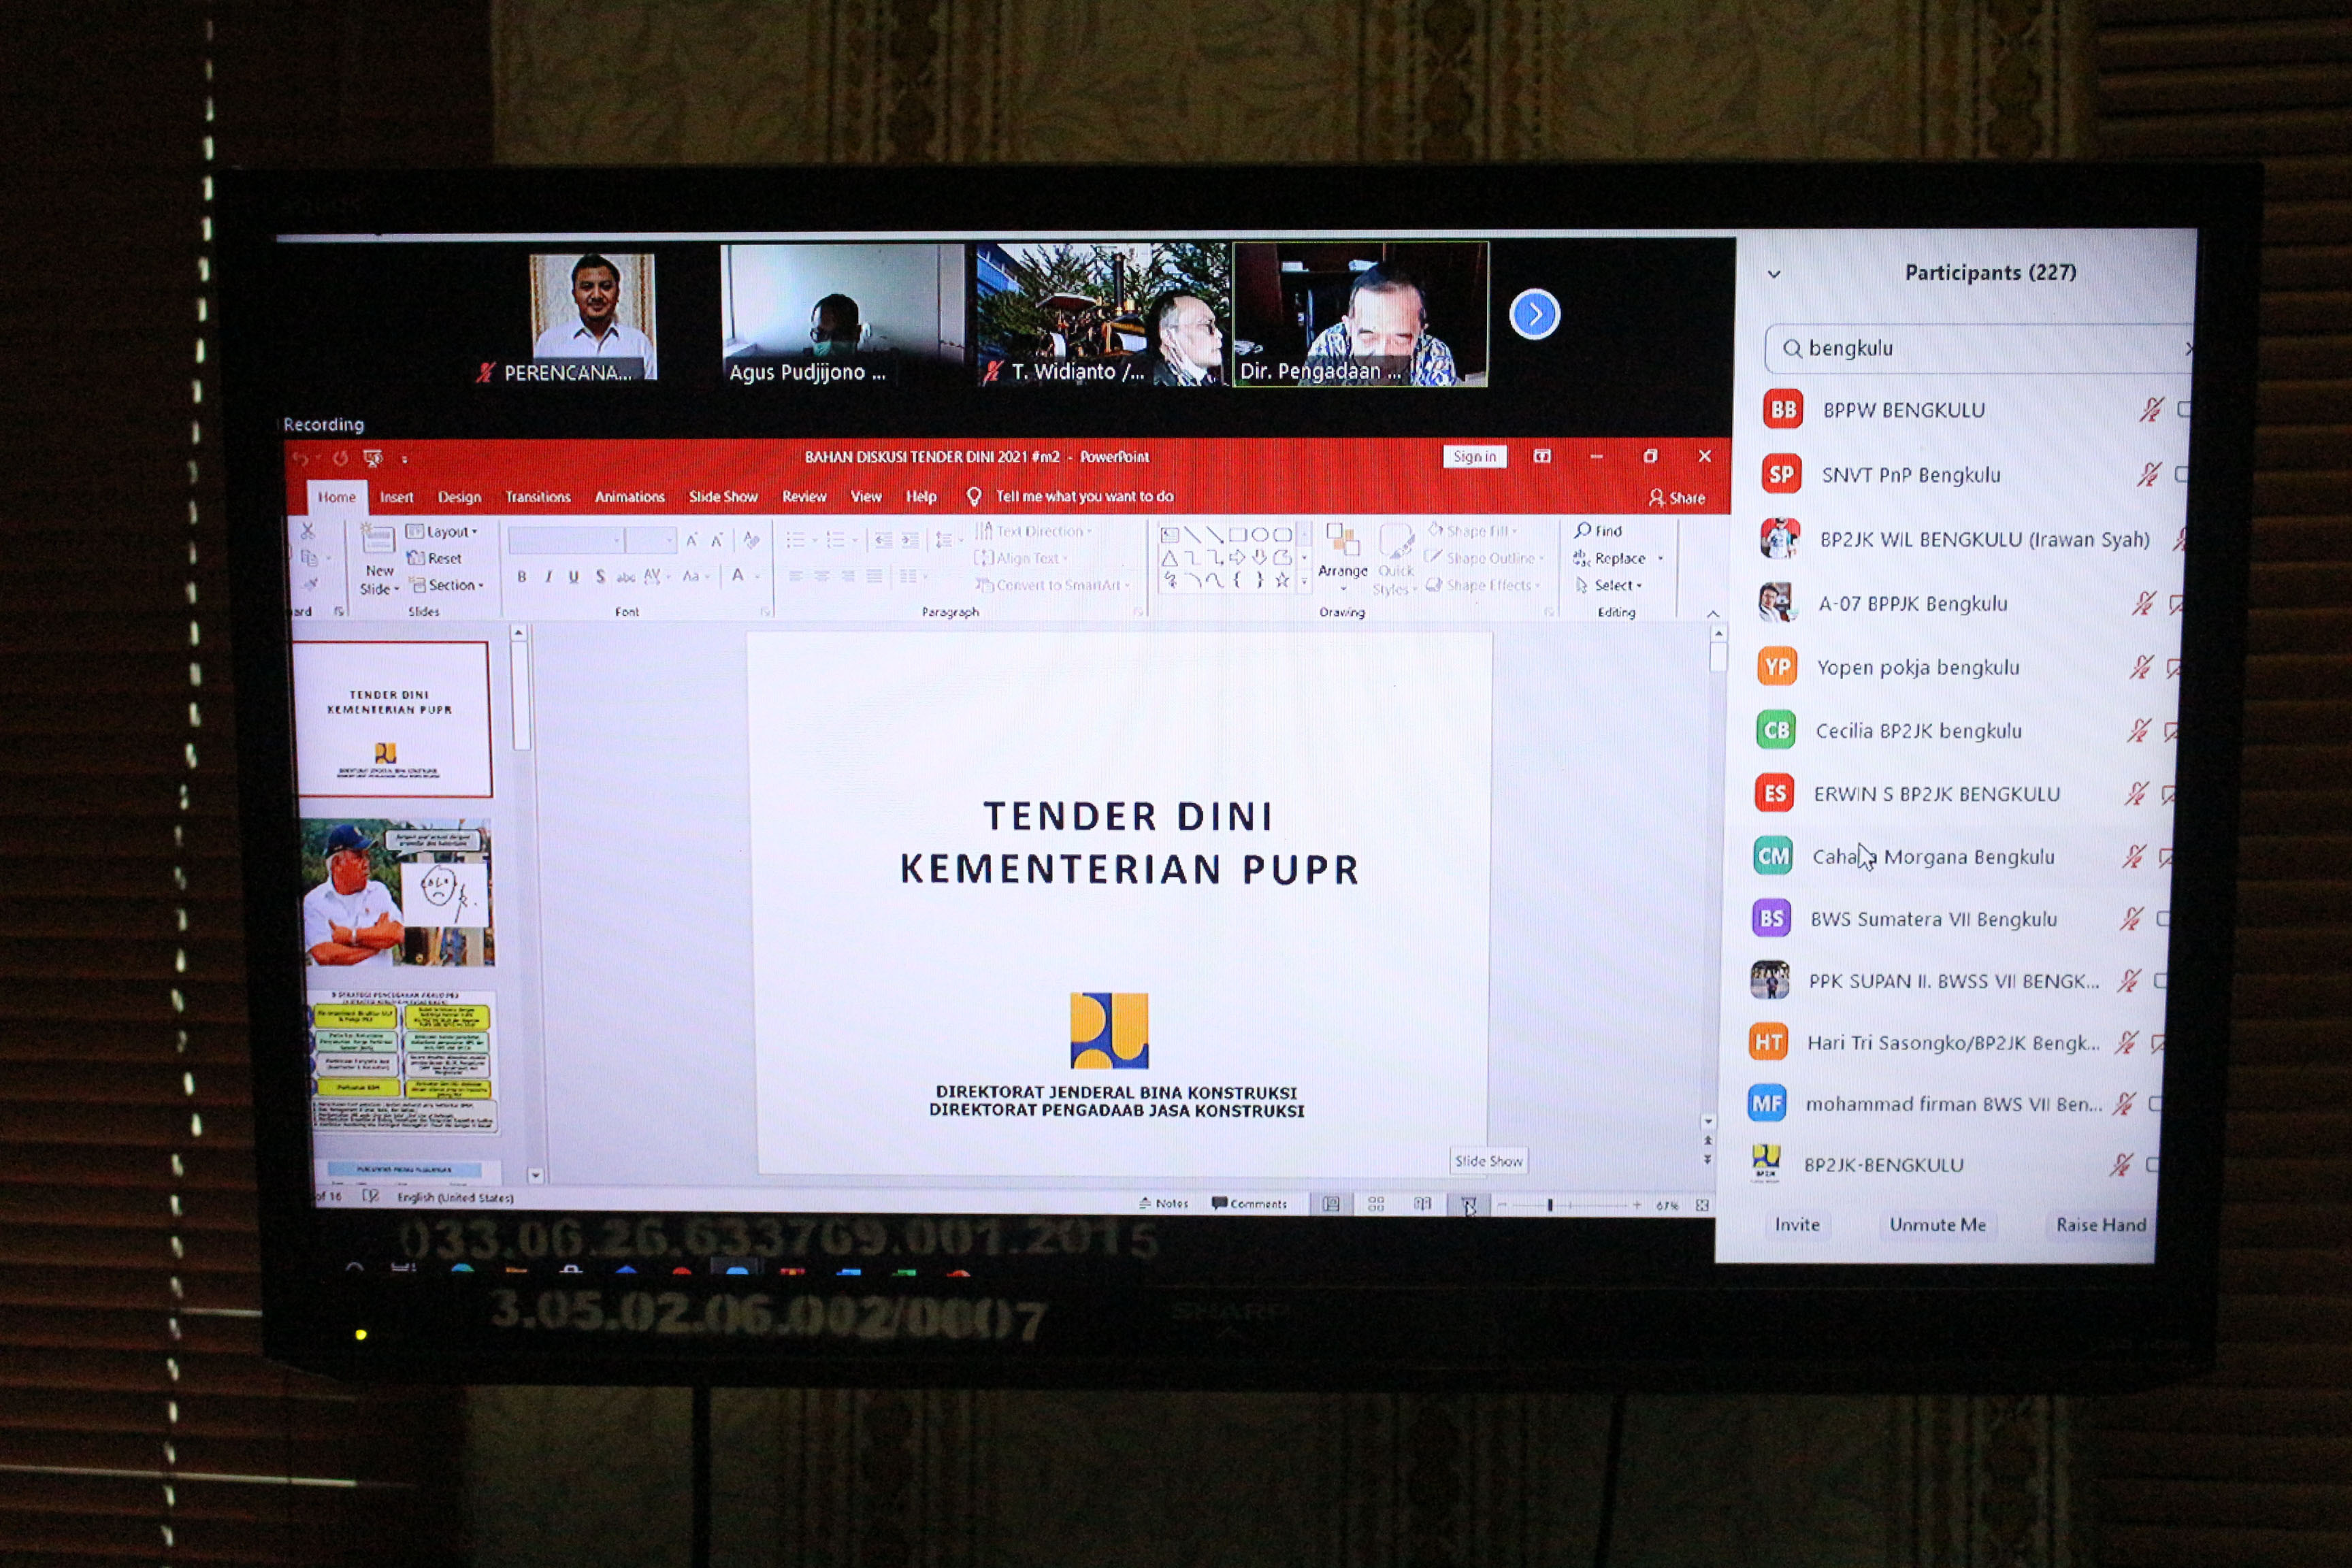Toggle the Notes pane in status bar
Viewport: 2352px width, 1568px height.
(x=1164, y=1203)
